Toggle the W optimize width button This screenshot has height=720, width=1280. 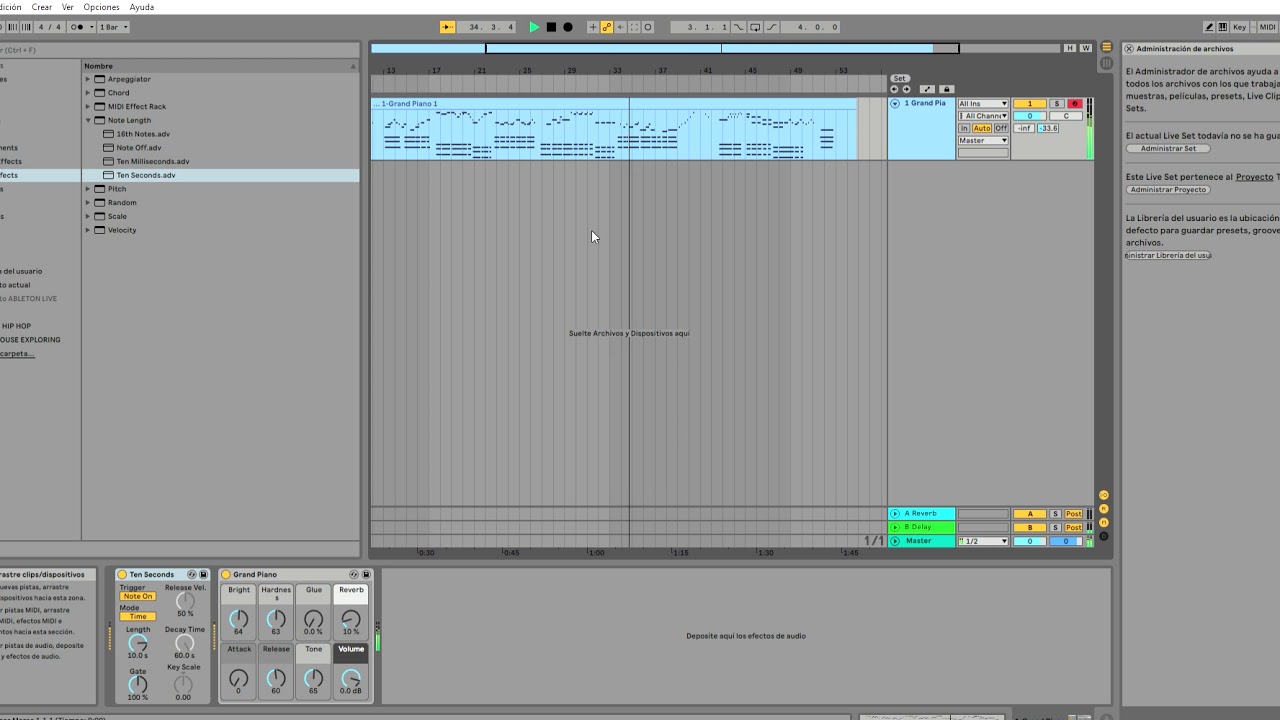point(1085,48)
